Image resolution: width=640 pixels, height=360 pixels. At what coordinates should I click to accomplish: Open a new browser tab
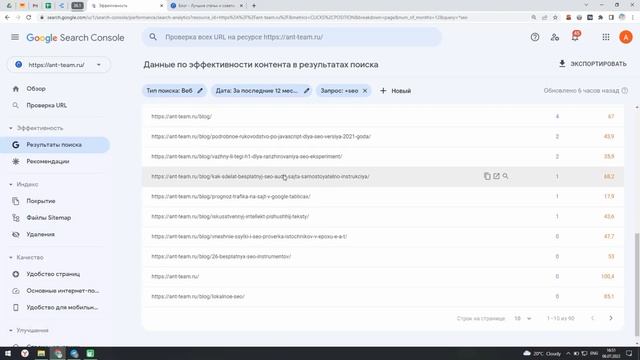pos(254,6)
